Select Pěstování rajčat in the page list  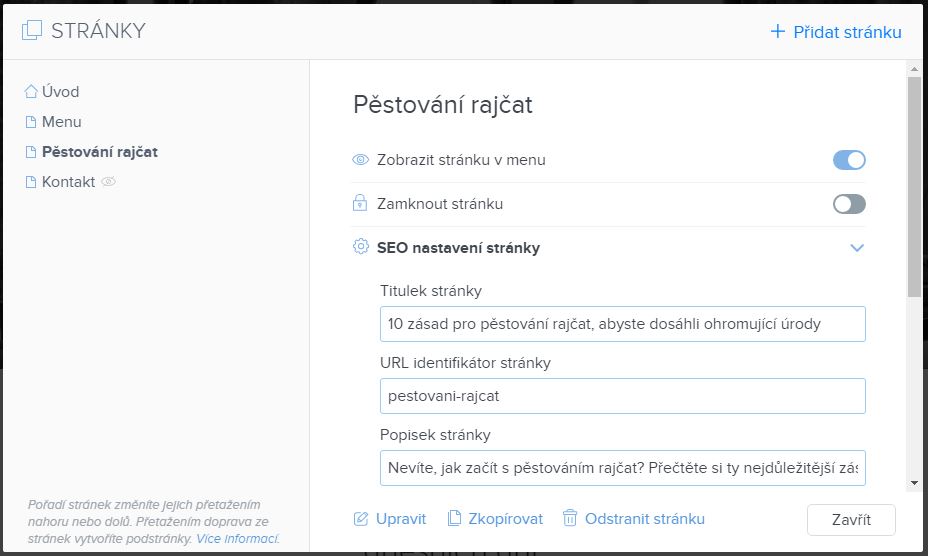coord(99,152)
